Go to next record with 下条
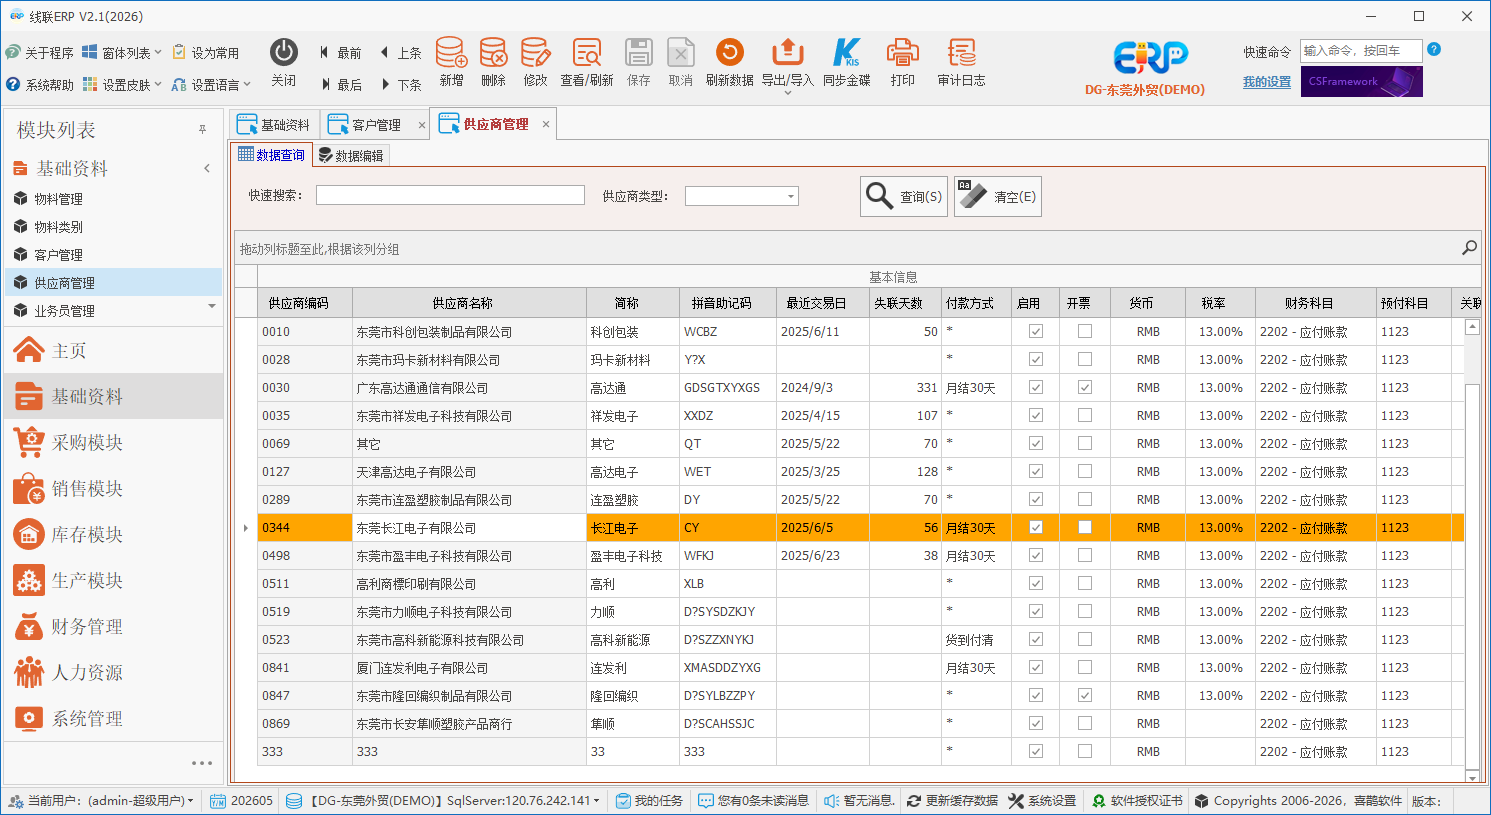Viewport: 1491px width, 815px height. 400,85
